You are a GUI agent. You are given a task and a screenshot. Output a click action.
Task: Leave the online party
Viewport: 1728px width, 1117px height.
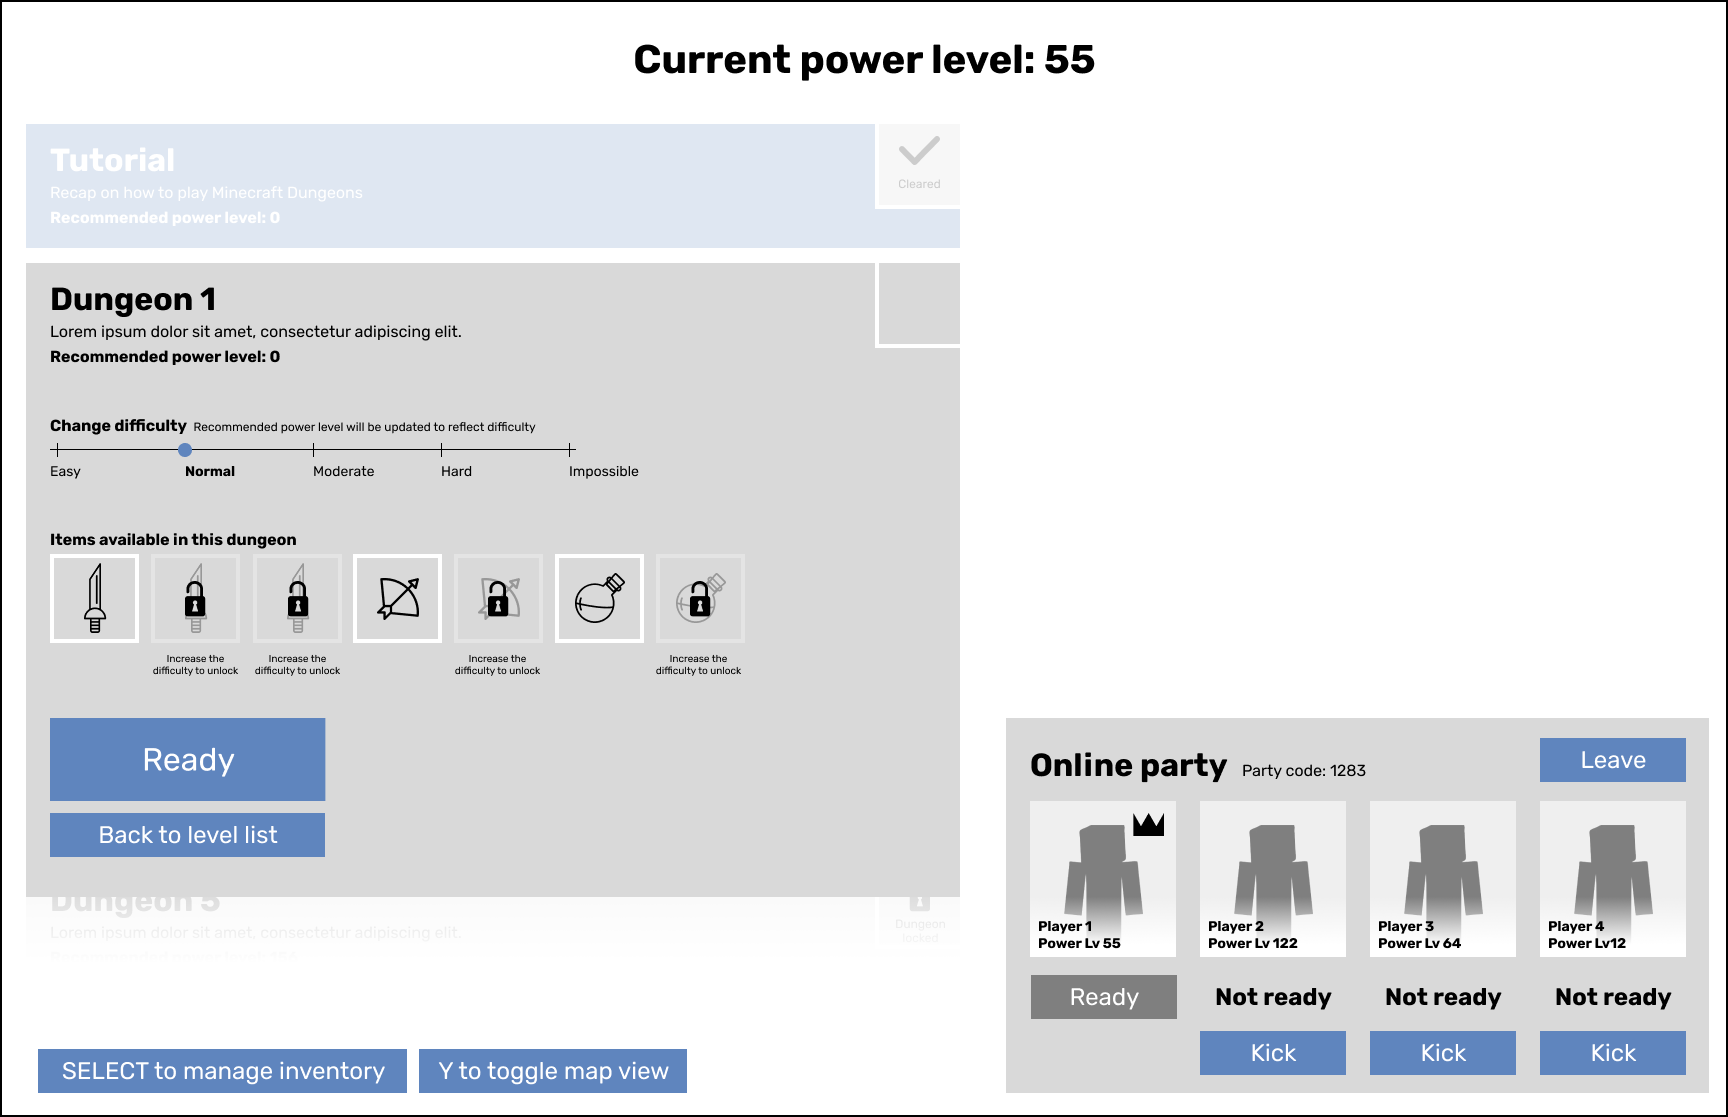click(1613, 760)
